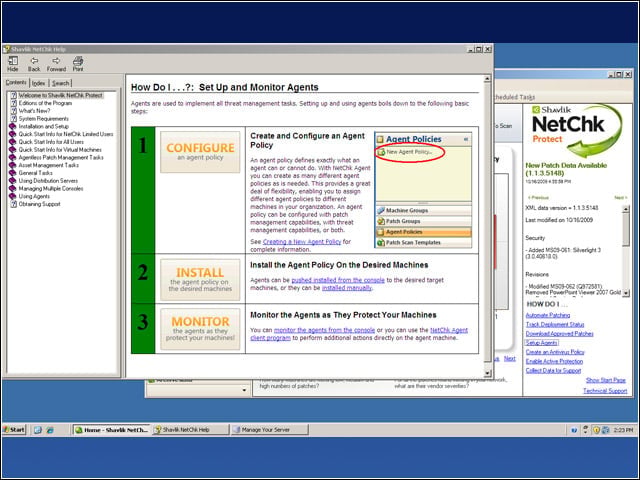Viewport: 640px width, 480px height.
Task: Click the Hide toolbar icon
Action: click(x=13, y=64)
